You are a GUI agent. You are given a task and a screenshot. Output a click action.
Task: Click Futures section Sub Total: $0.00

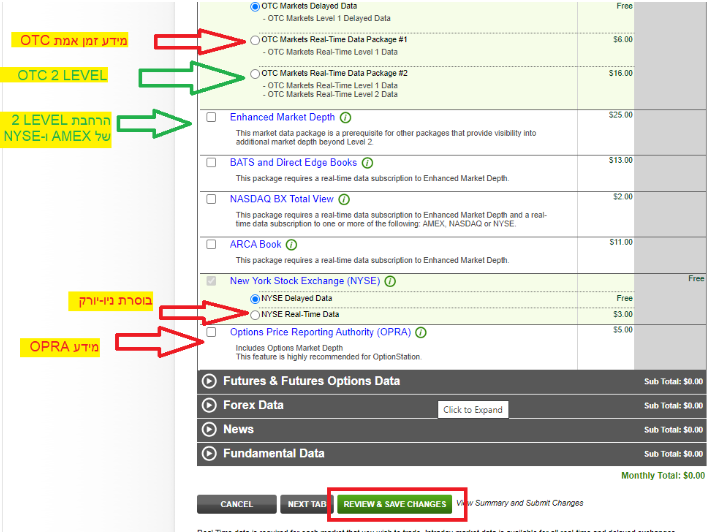pos(673,381)
